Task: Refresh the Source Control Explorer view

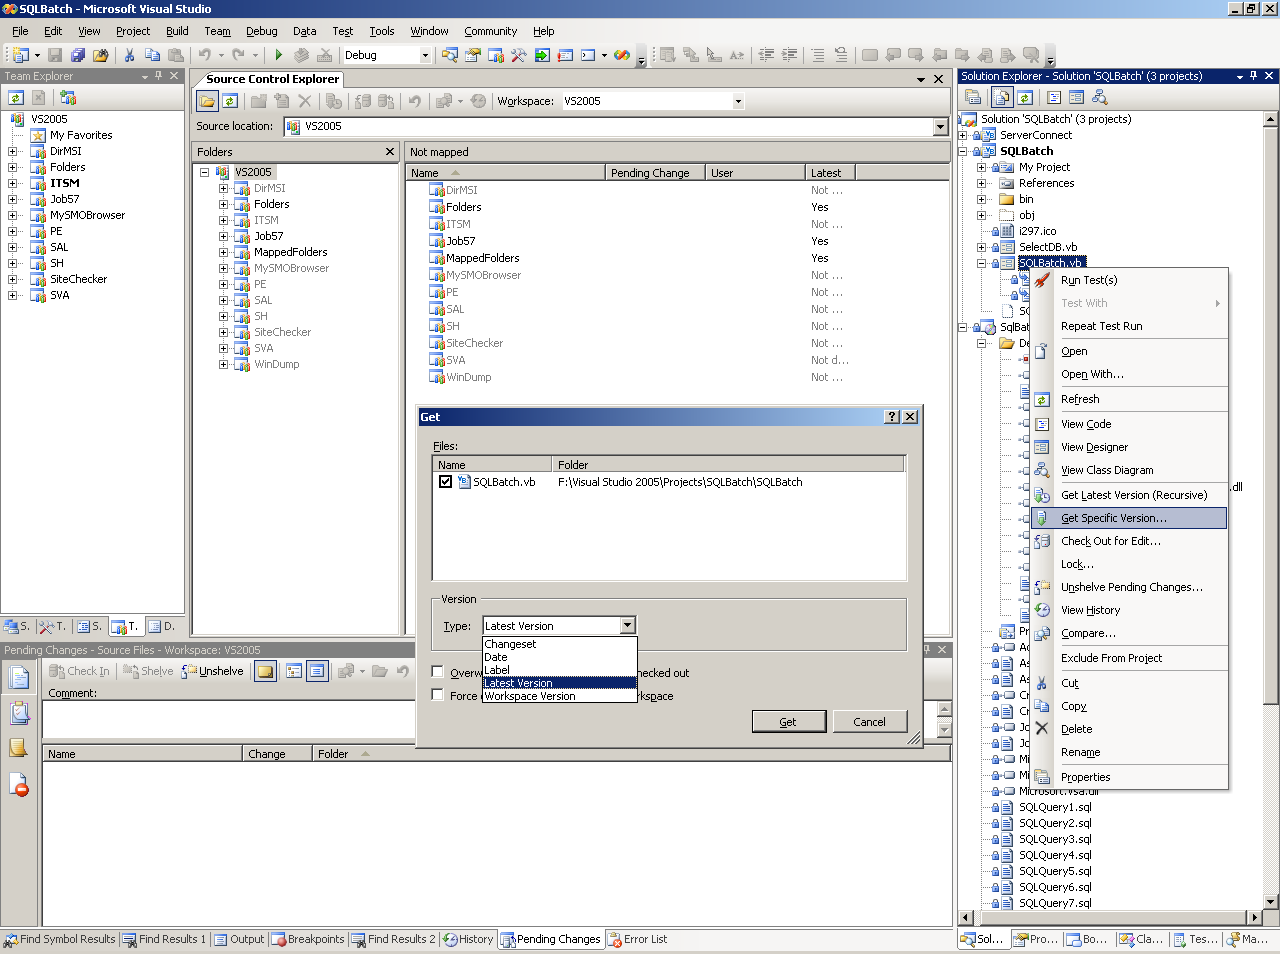Action: pyautogui.click(x=230, y=101)
